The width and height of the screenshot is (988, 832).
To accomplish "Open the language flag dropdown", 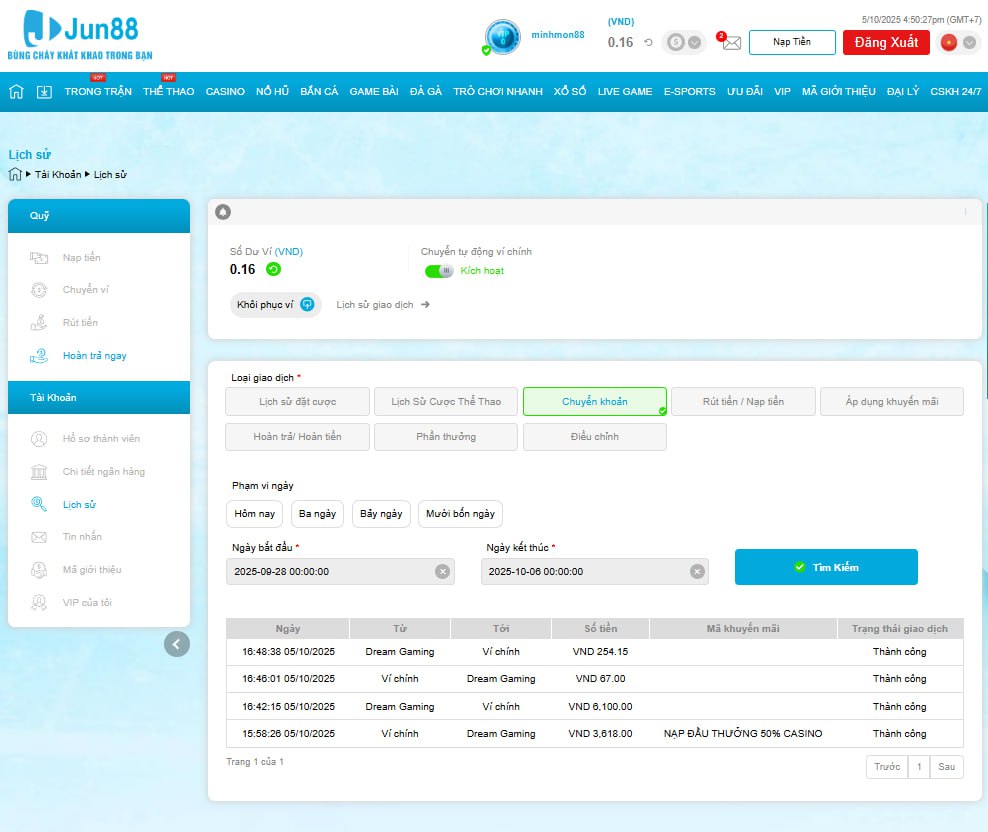I will pos(958,42).
